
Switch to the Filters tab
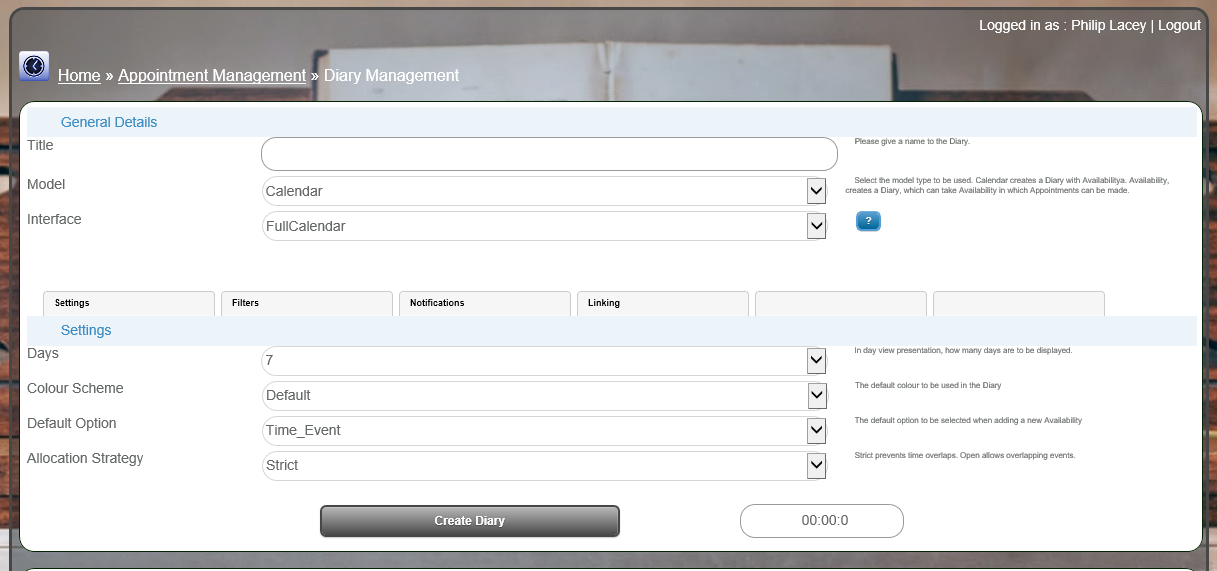(307, 303)
